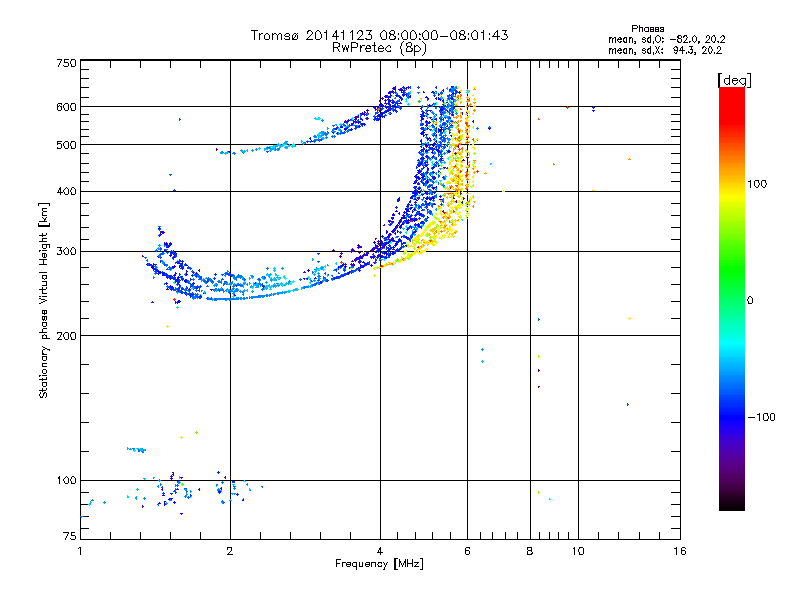The width and height of the screenshot is (800, 600).
Task: Click the subtitle "RwPretec (8p)"
Action: (379, 48)
